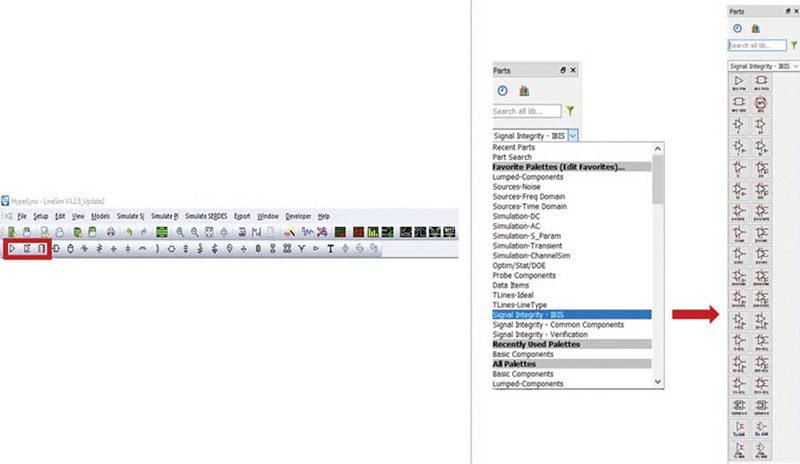Click Recent Parts clock icon in middle Parts panel

click(x=503, y=91)
